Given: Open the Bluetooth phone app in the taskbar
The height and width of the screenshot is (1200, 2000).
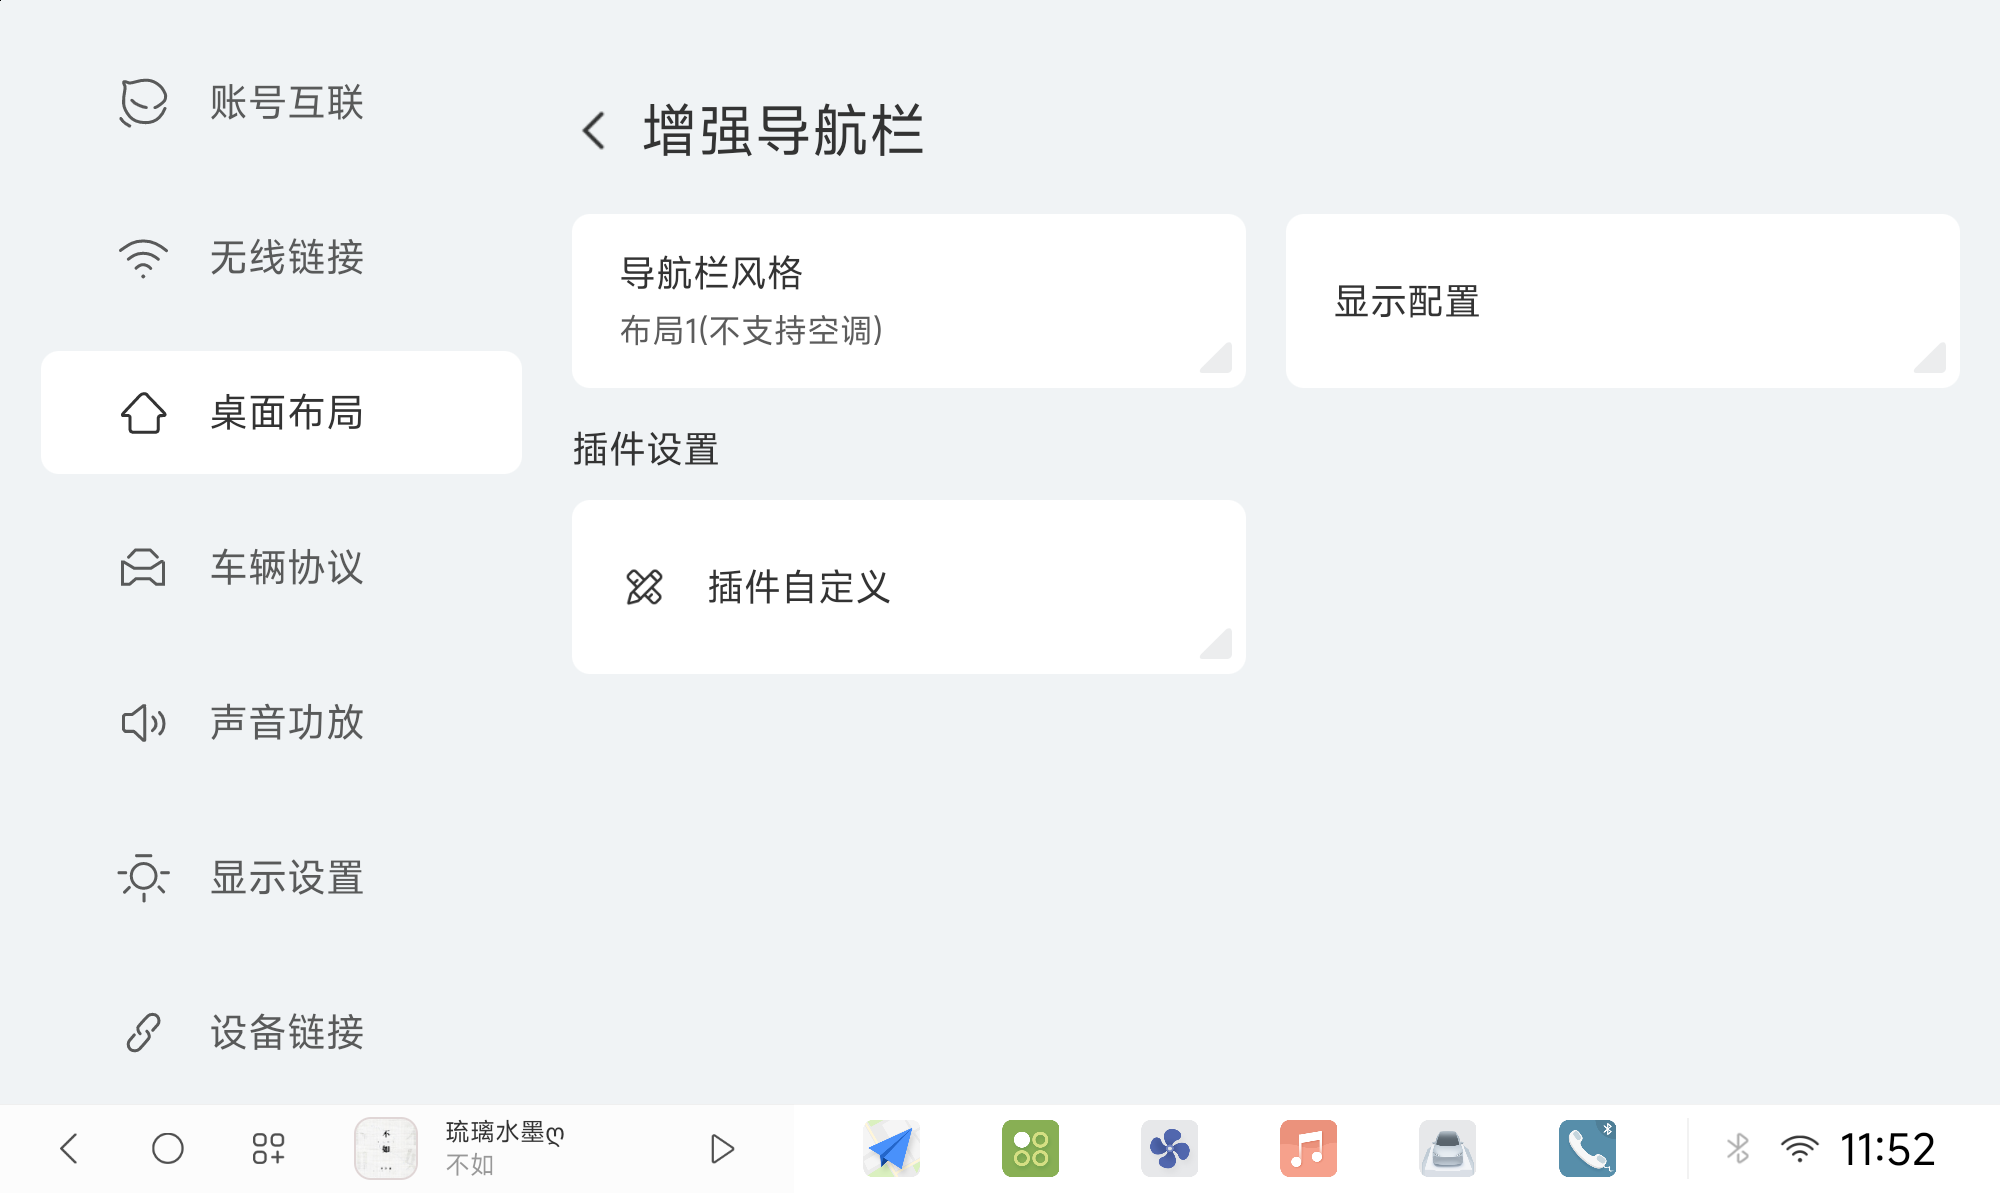Looking at the screenshot, I should (1587, 1148).
